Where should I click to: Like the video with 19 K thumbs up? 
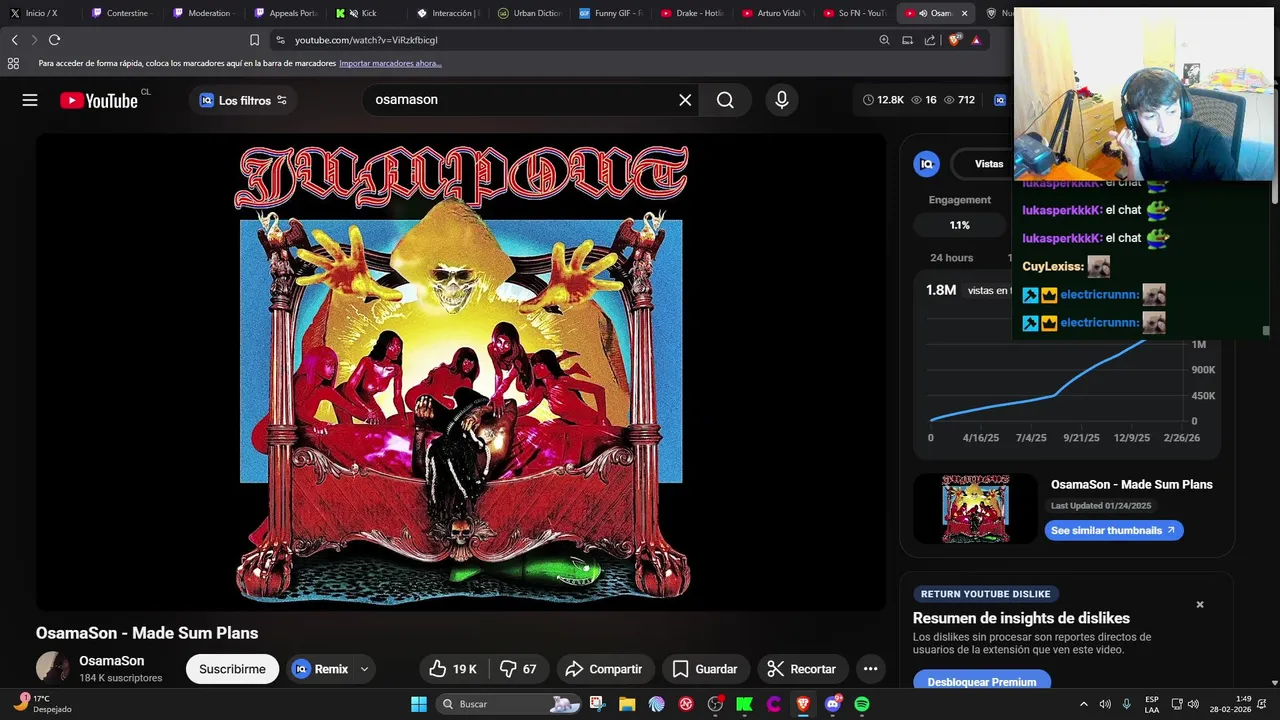(x=453, y=669)
